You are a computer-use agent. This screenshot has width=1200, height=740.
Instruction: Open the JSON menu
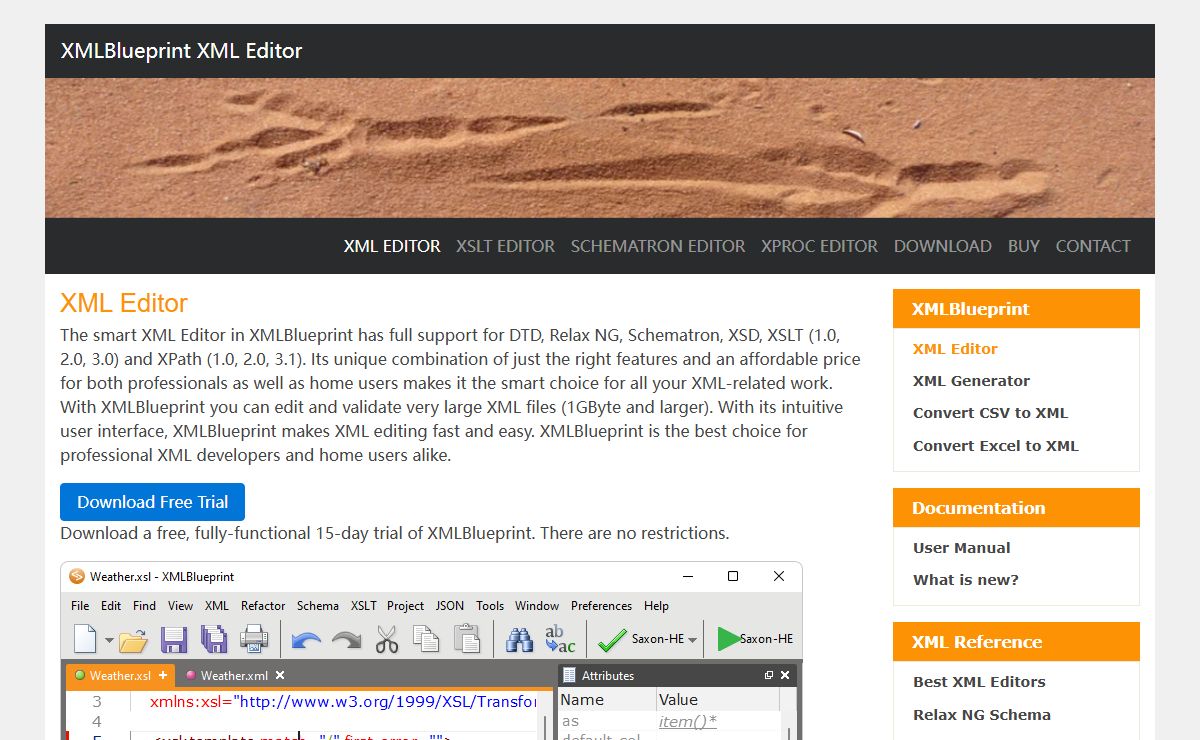click(x=450, y=606)
